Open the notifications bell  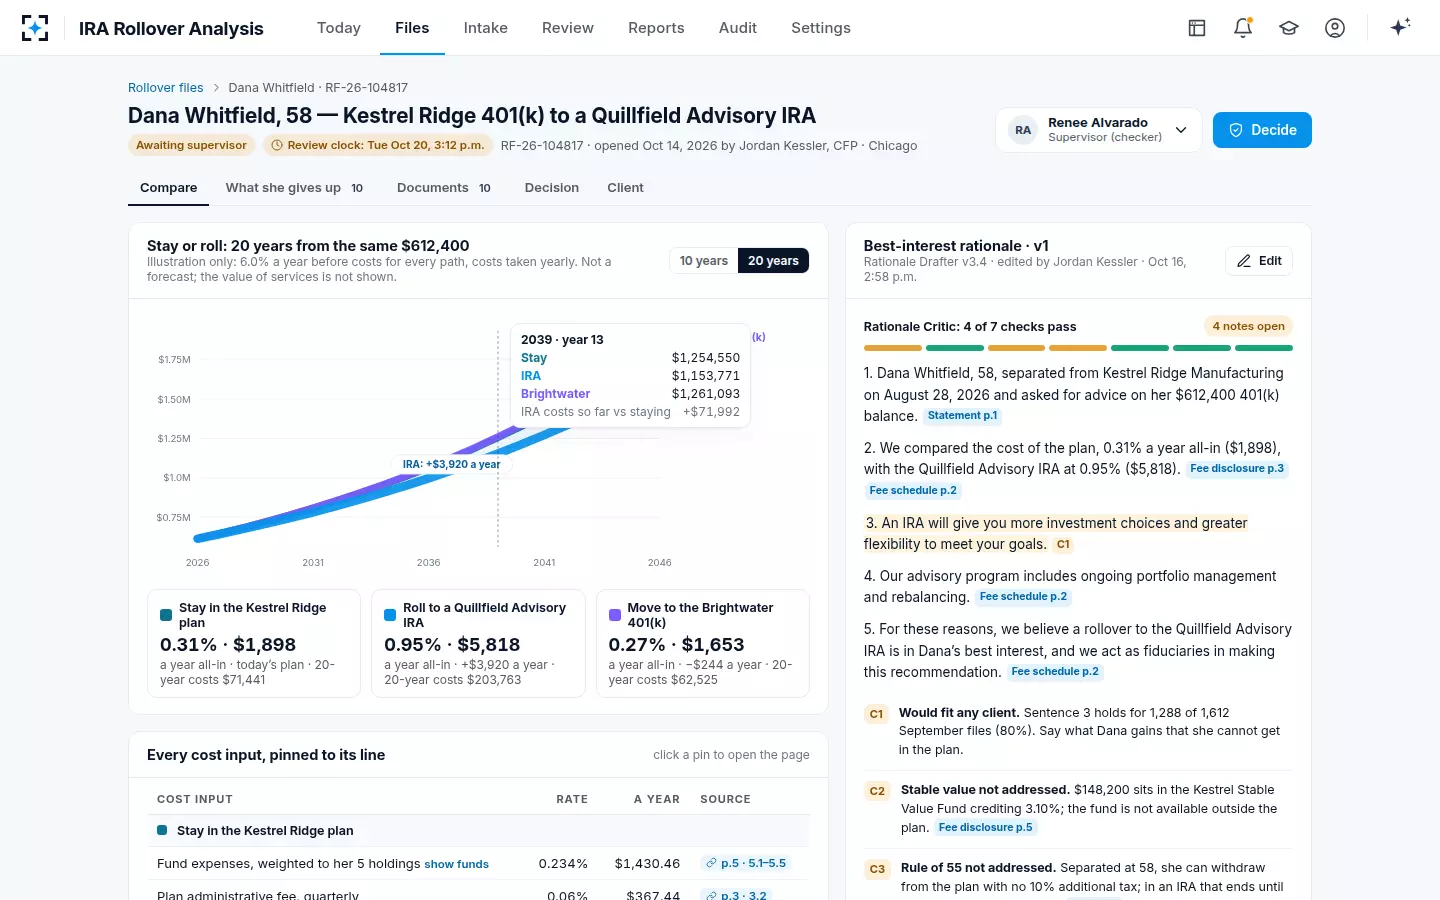1243,28
